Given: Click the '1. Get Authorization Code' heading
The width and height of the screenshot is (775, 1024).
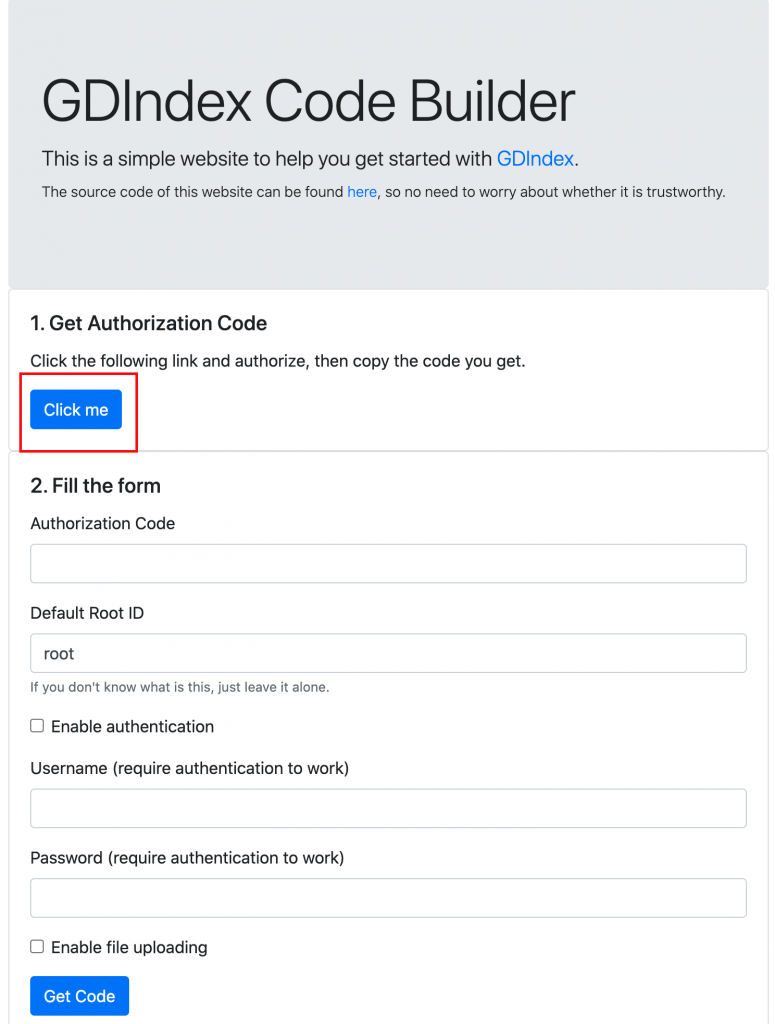Looking at the screenshot, I should (148, 323).
